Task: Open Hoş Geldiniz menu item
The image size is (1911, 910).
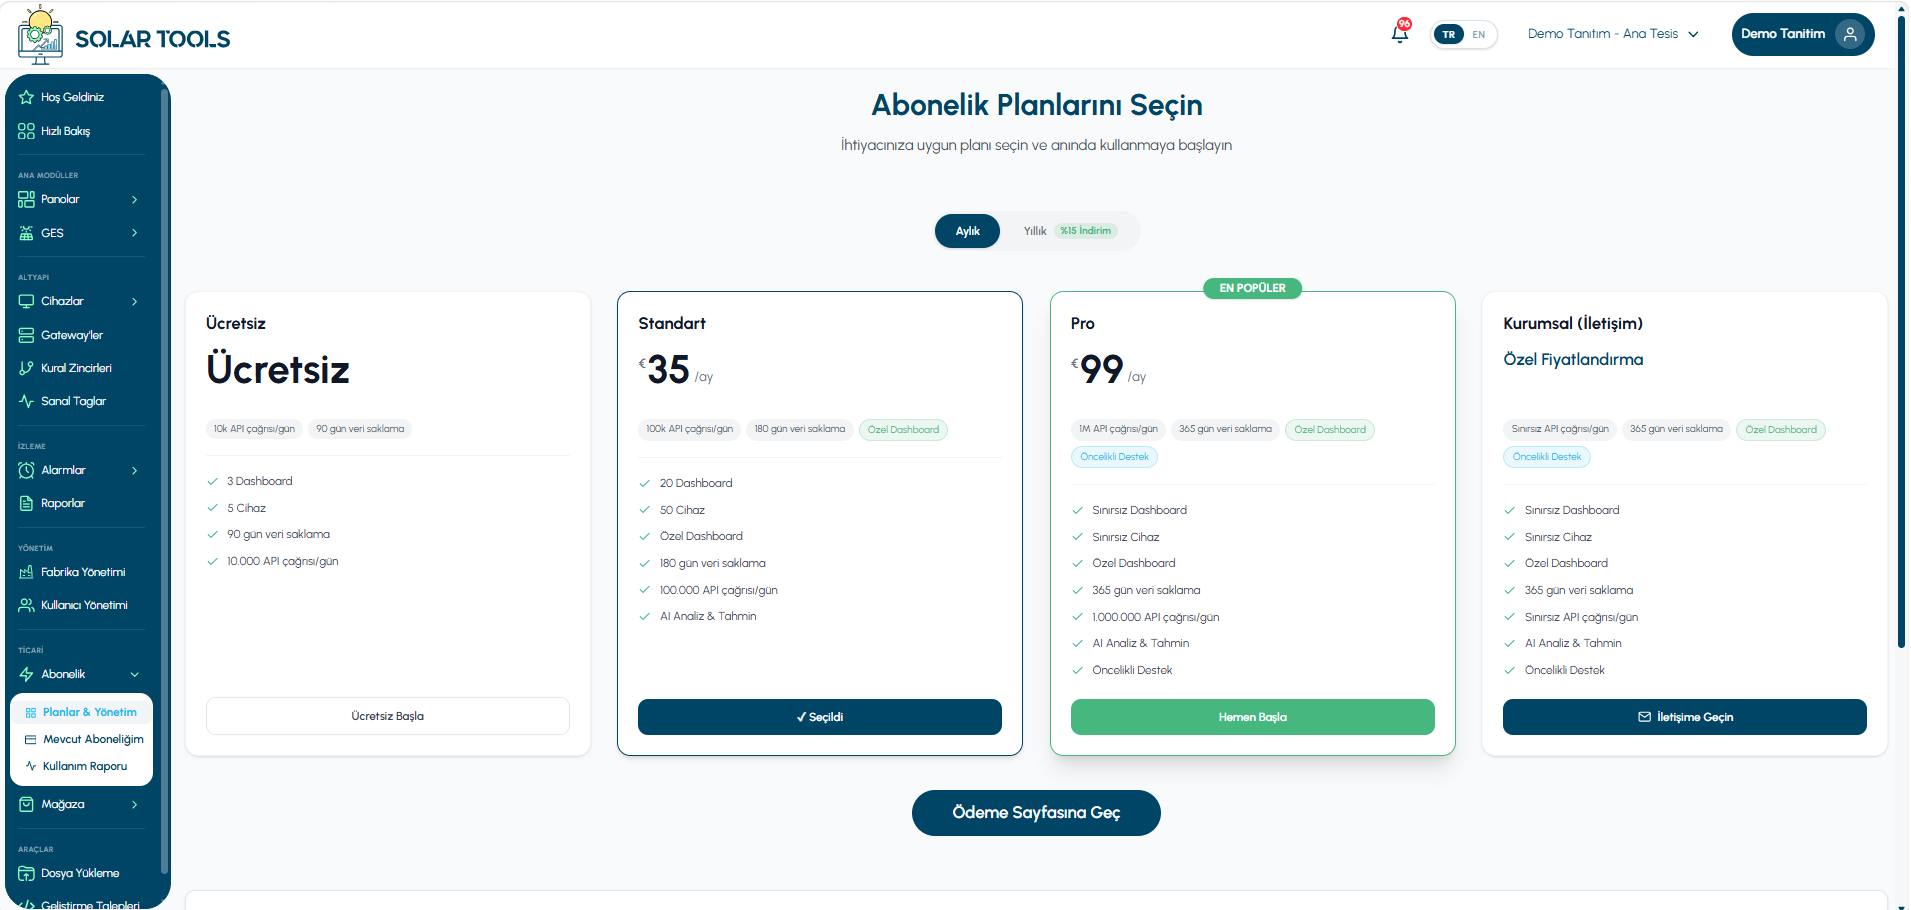Action: 81,97
